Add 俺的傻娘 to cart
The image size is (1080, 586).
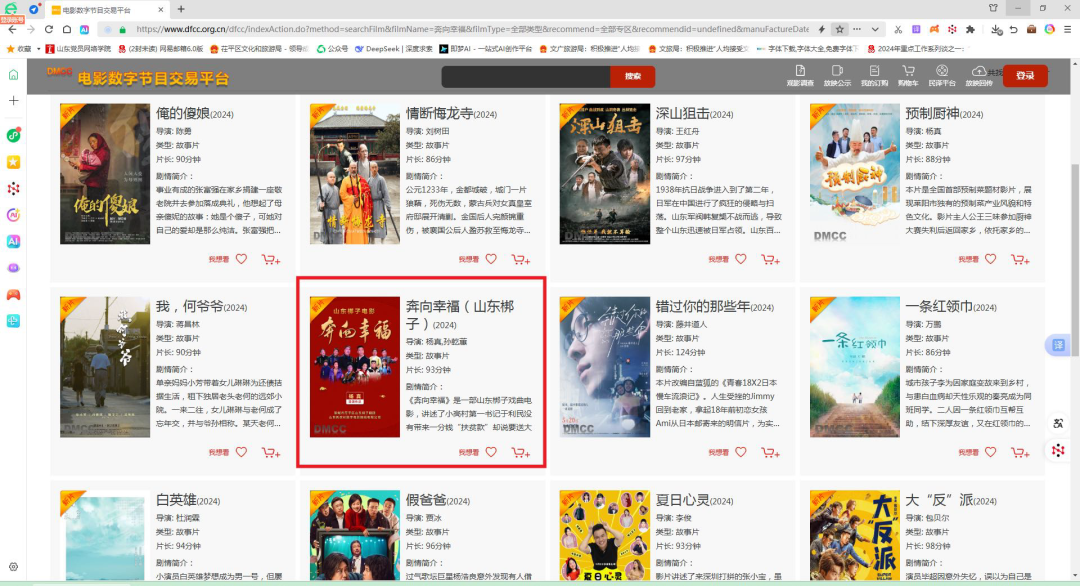271,260
